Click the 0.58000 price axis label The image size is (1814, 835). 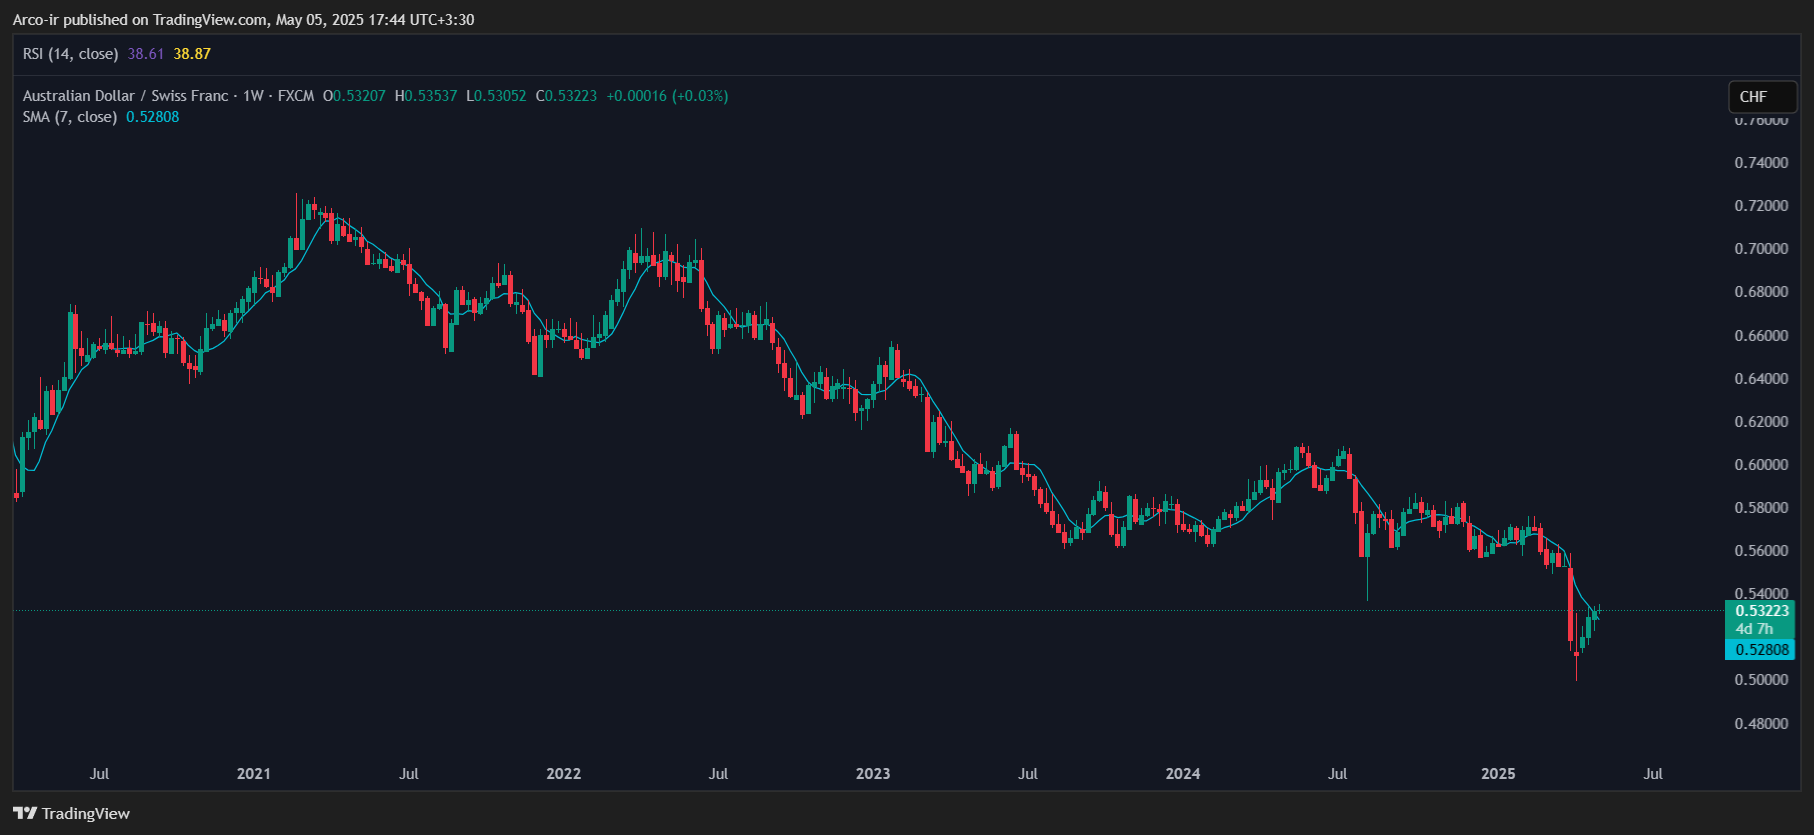click(1761, 508)
